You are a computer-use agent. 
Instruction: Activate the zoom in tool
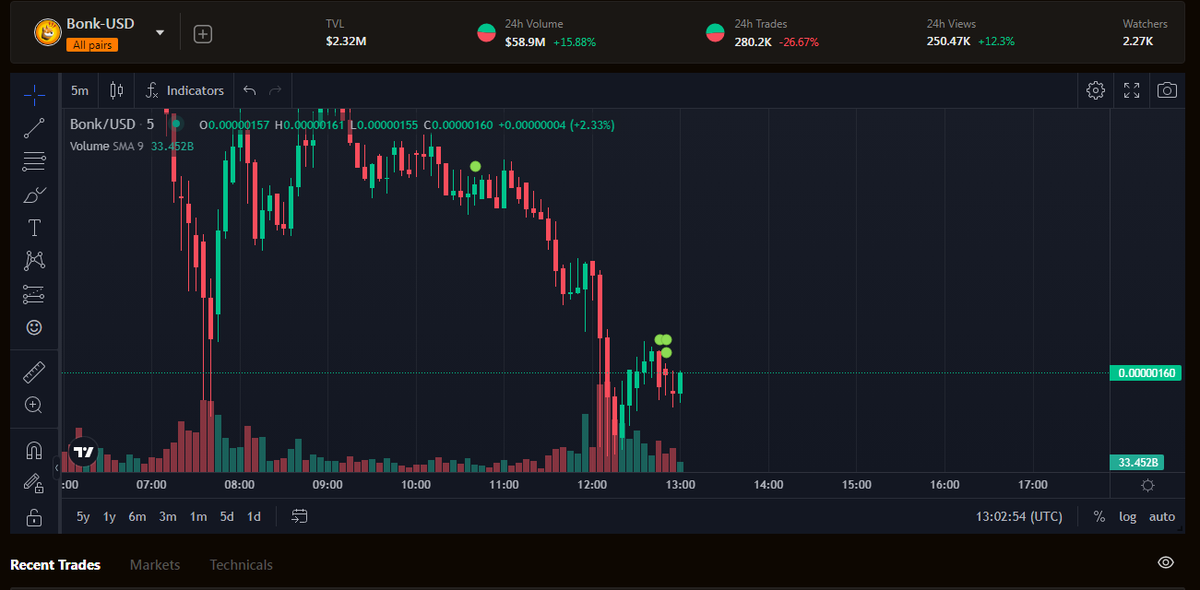click(x=34, y=405)
